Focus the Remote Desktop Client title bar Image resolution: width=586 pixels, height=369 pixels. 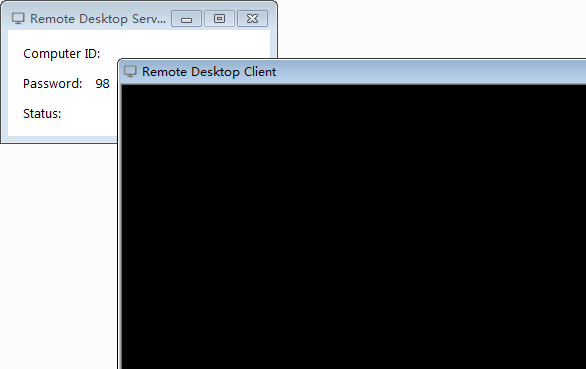click(x=430, y=72)
